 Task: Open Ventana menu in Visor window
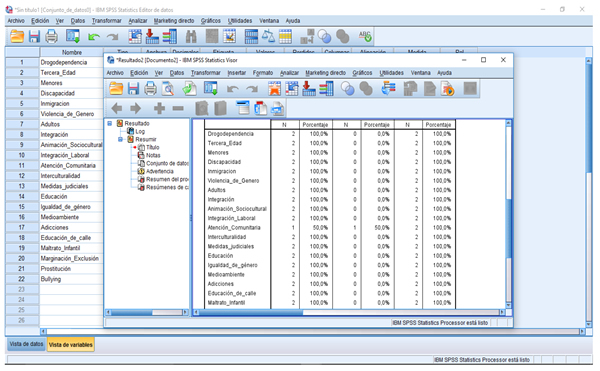(x=421, y=73)
